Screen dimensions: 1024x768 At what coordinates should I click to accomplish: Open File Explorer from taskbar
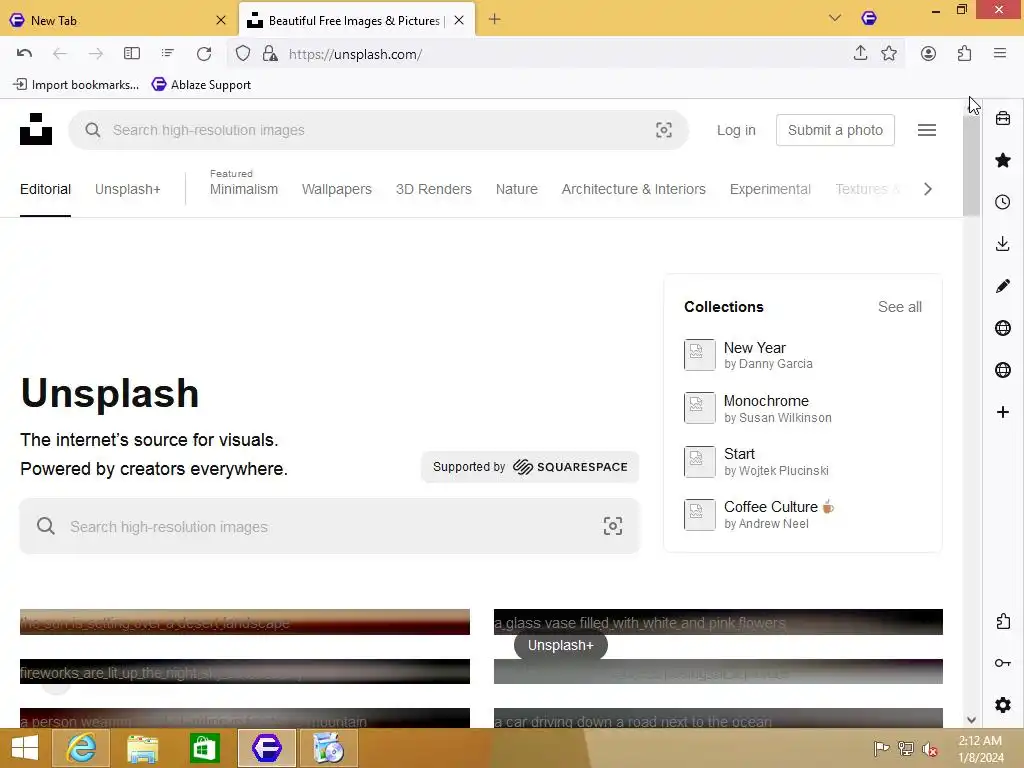click(142, 748)
